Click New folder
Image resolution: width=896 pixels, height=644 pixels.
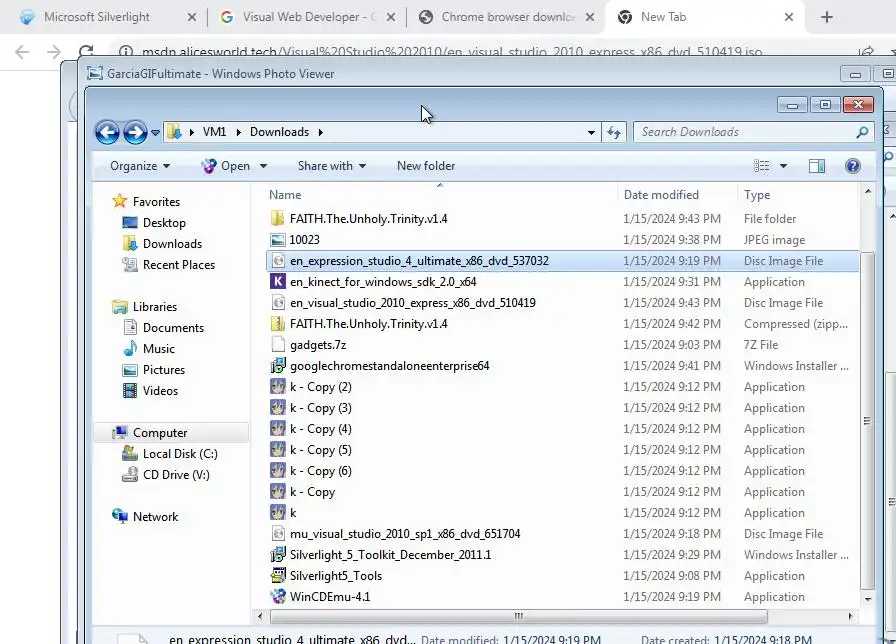click(x=426, y=166)
